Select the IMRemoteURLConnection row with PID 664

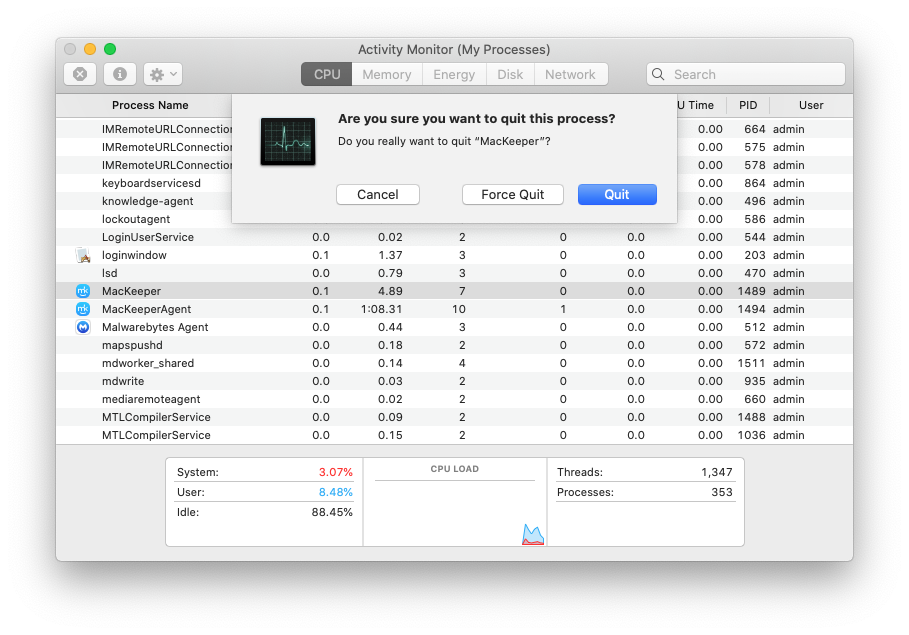[454, 129]
